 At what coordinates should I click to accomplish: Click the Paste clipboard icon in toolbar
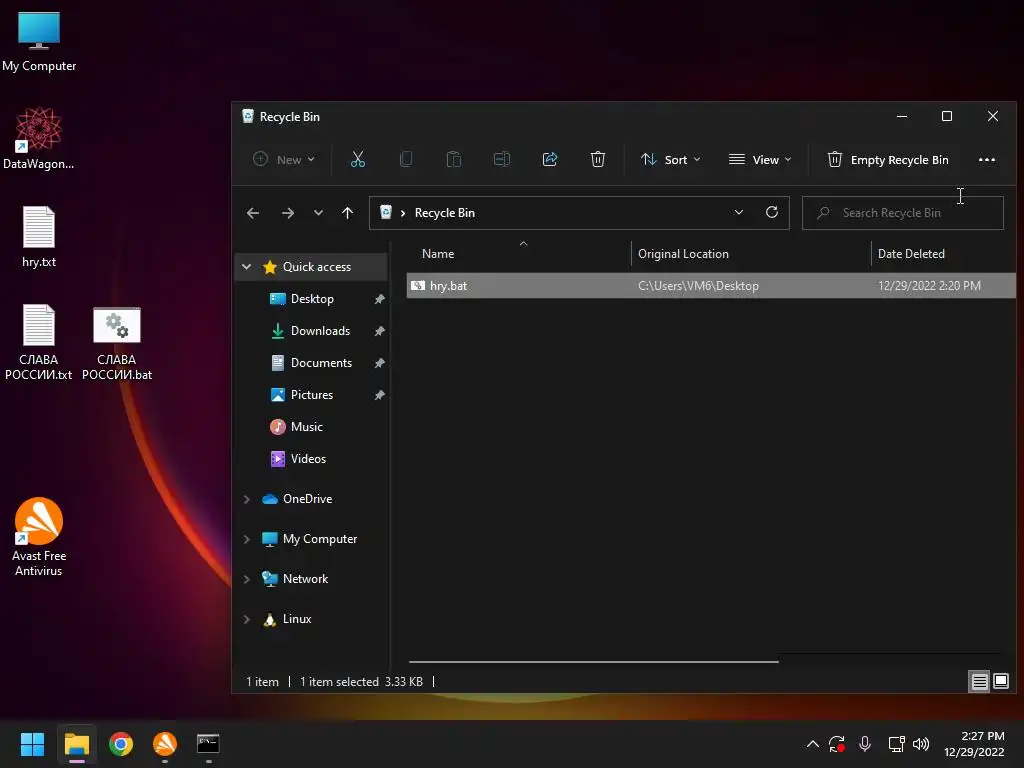453,159
